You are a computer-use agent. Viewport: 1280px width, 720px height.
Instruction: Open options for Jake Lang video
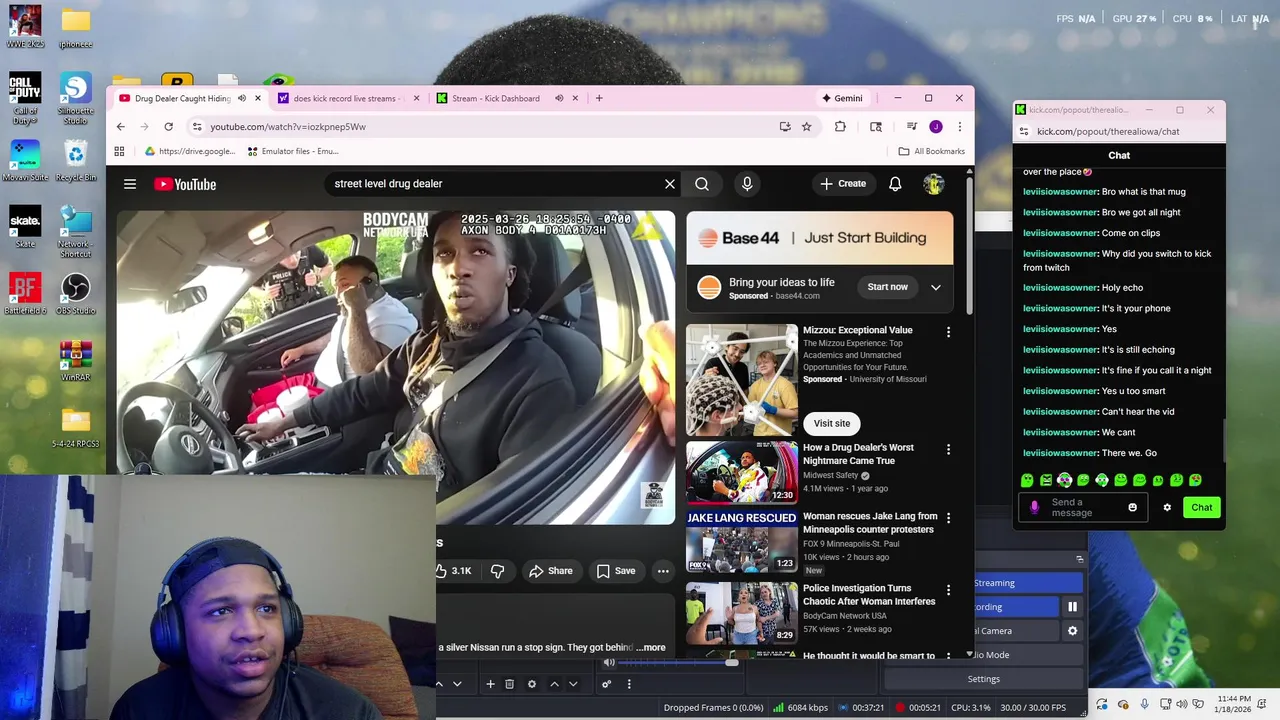tap(948, 518)
